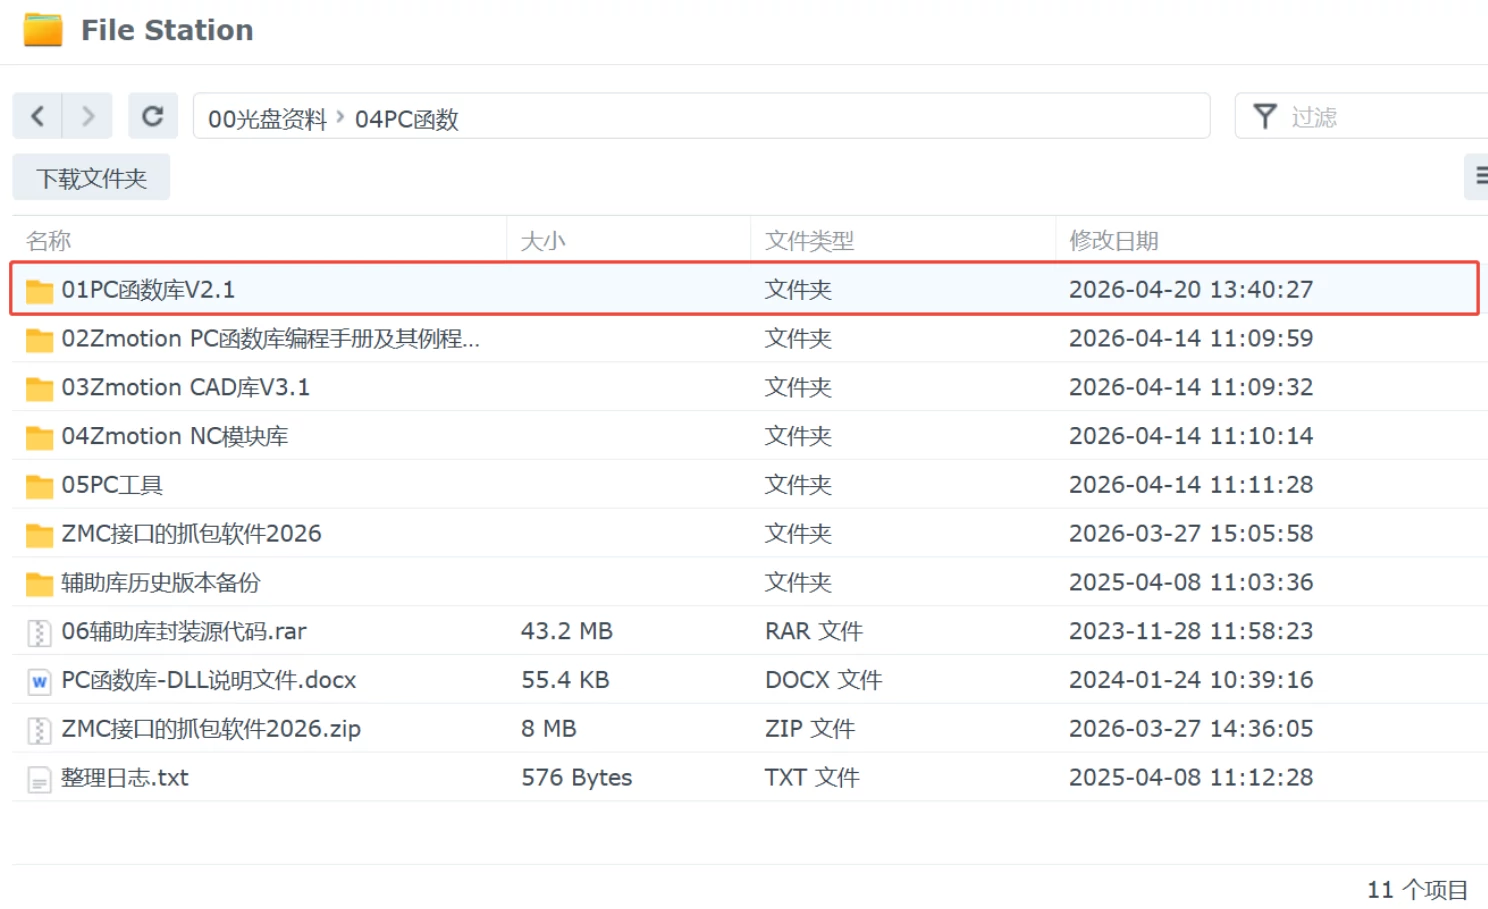Select file ZMC接口的抓包软件2026.zip

coord(211,729)
